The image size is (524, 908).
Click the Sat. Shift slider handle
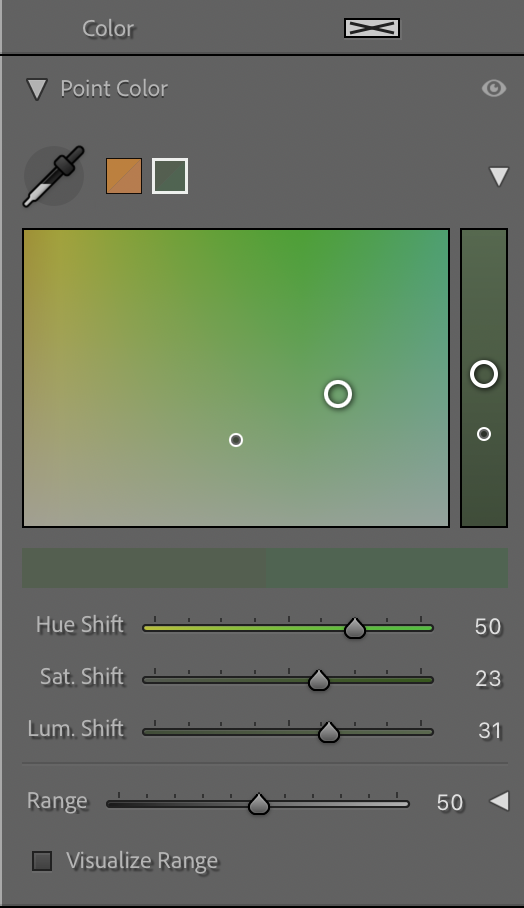(318, 680)
